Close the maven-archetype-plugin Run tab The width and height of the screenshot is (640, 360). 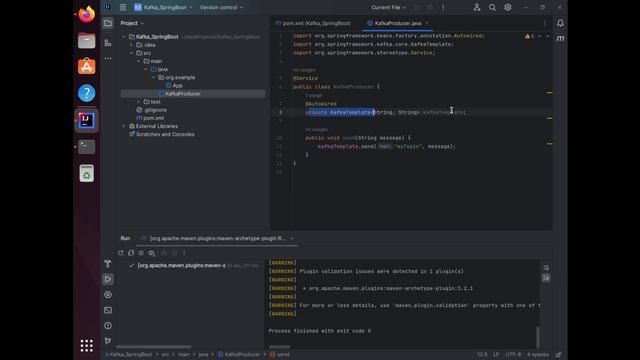[x=292, y=238]
